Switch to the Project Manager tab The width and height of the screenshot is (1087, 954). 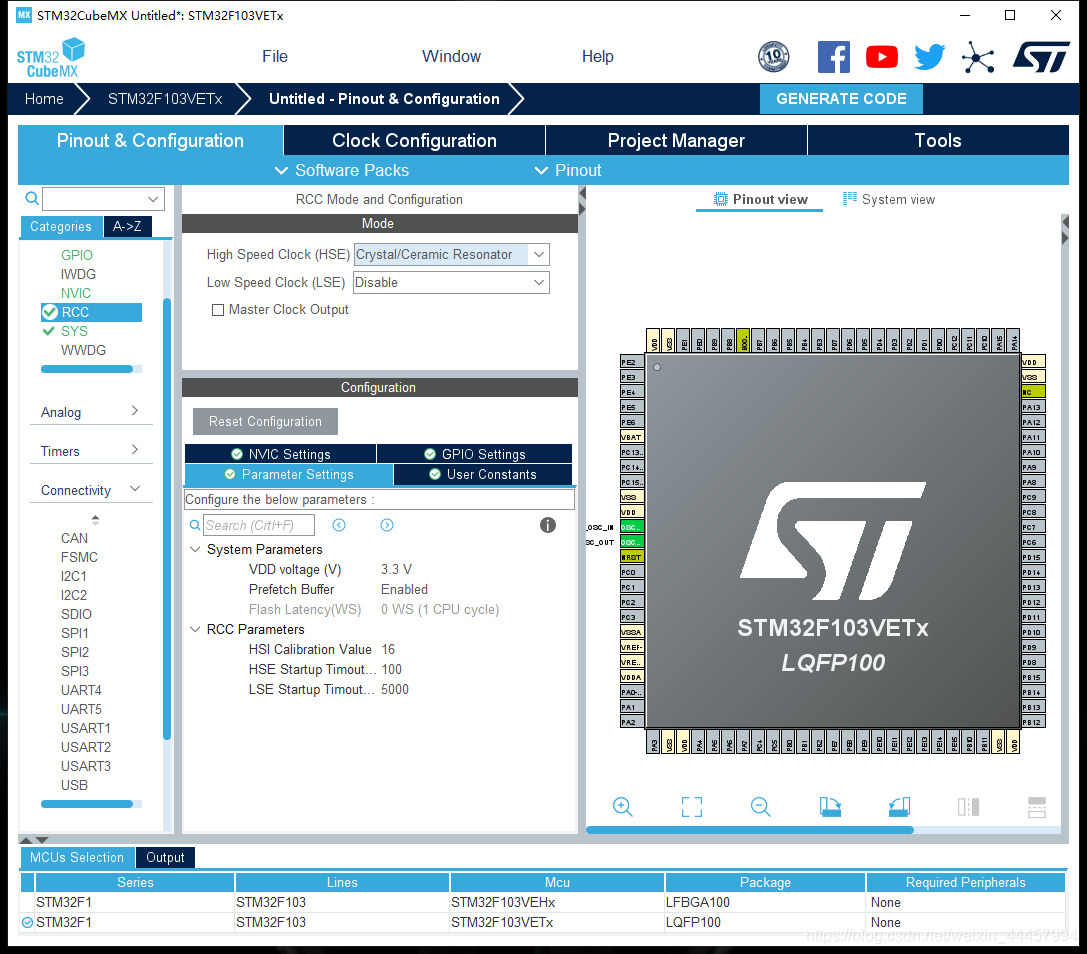(676, 141)
